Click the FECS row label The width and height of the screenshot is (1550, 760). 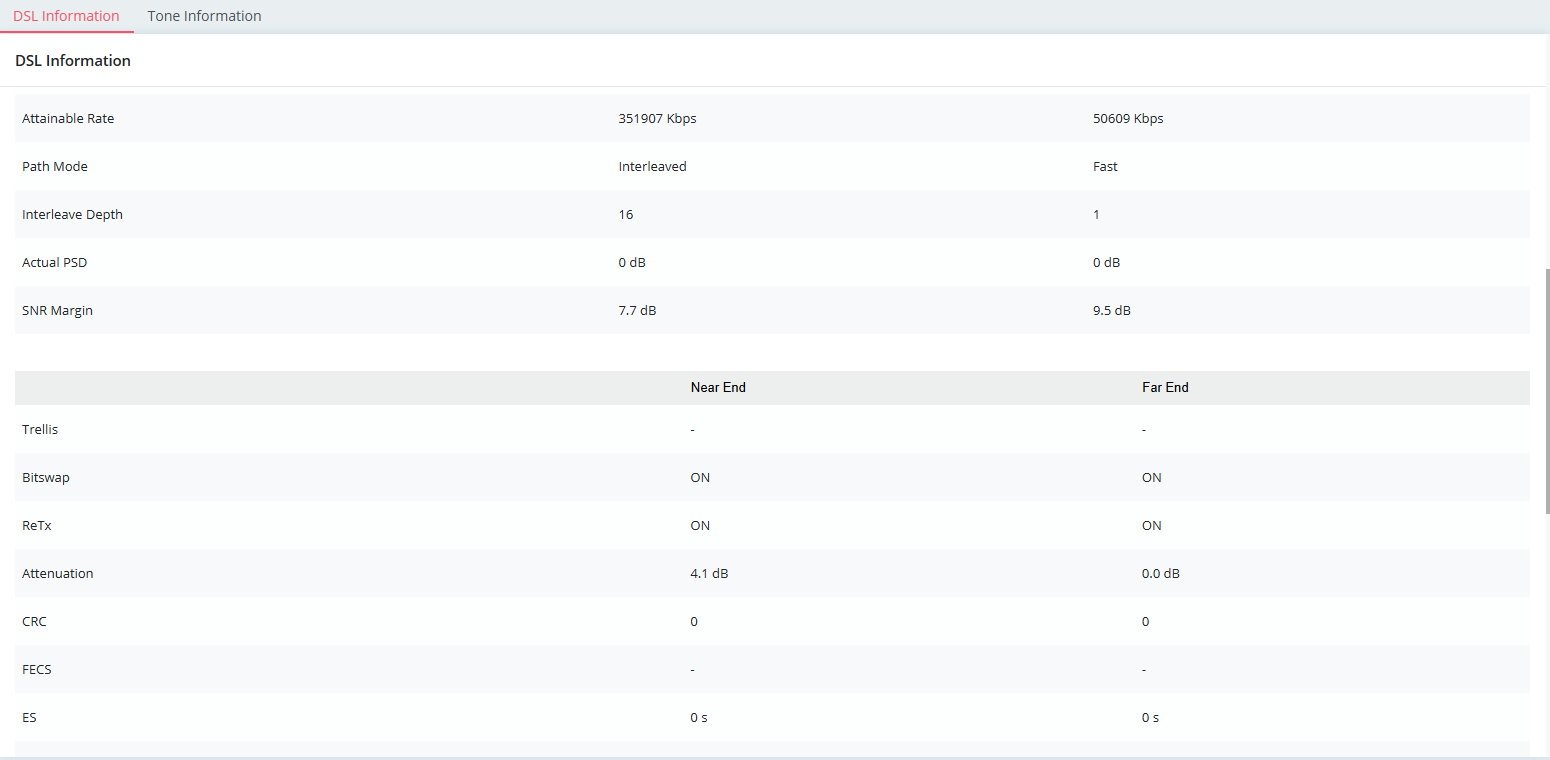click(x=37, y=669)
